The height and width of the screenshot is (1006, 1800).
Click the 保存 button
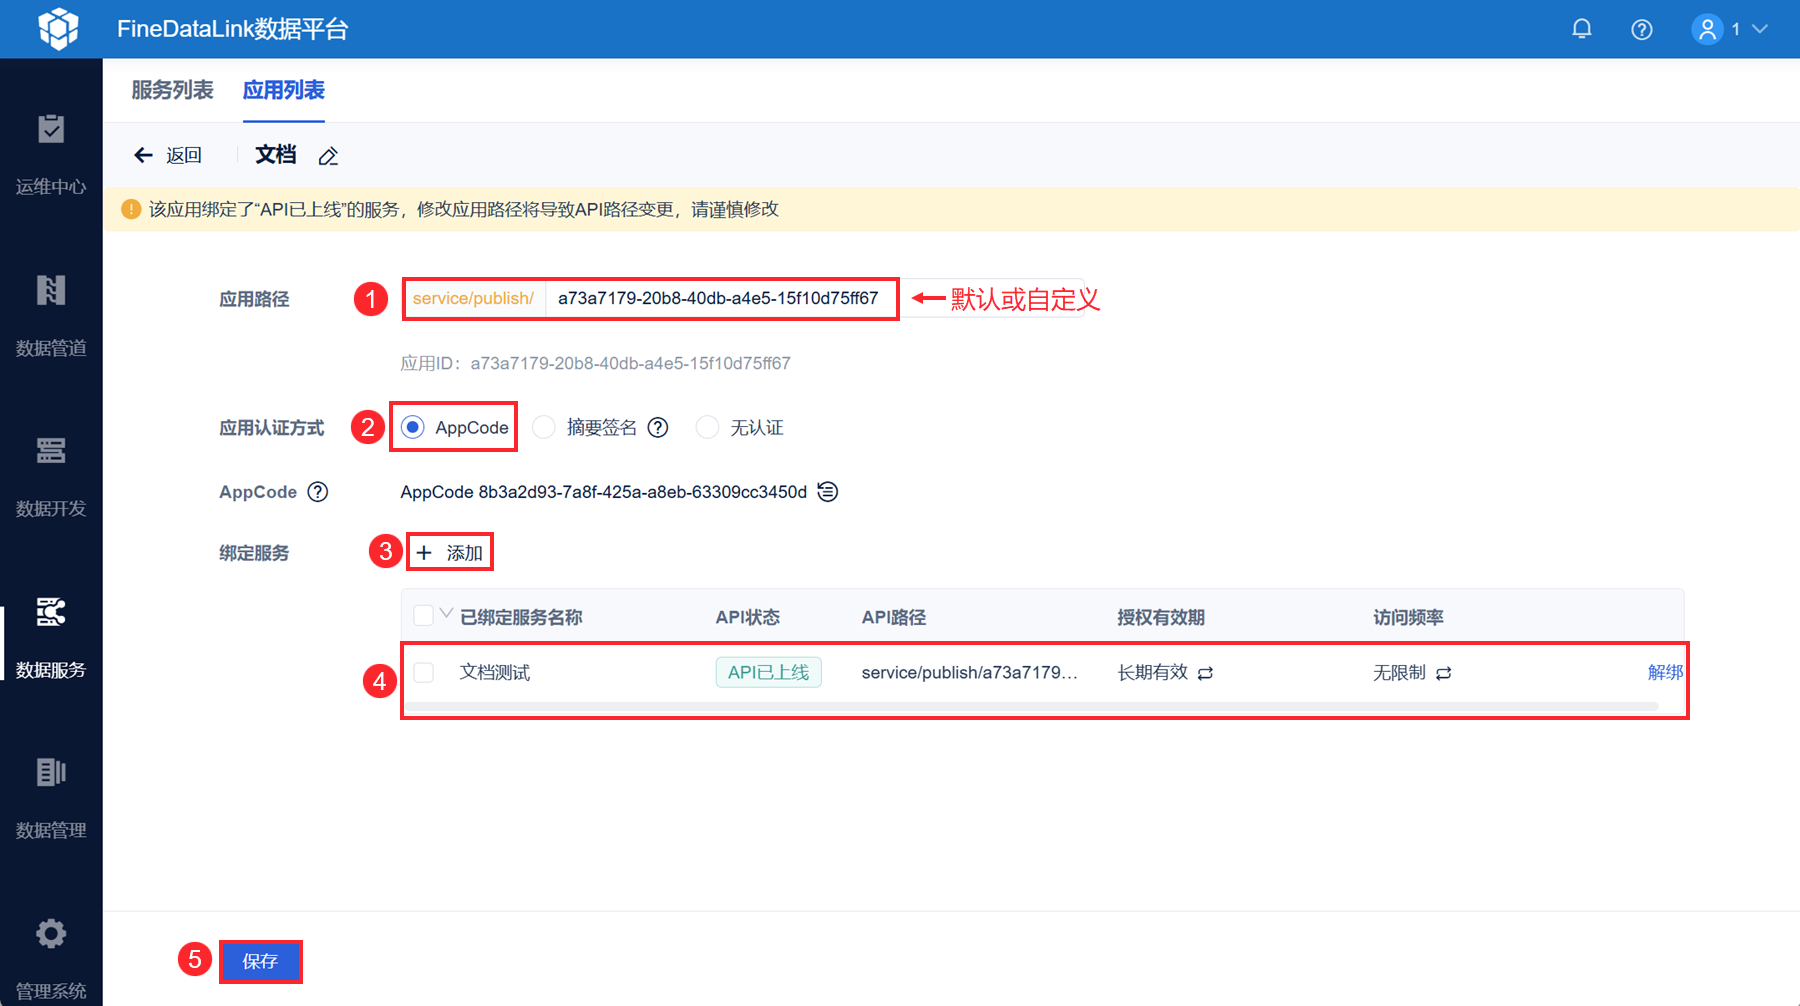[x=260, y=961]
